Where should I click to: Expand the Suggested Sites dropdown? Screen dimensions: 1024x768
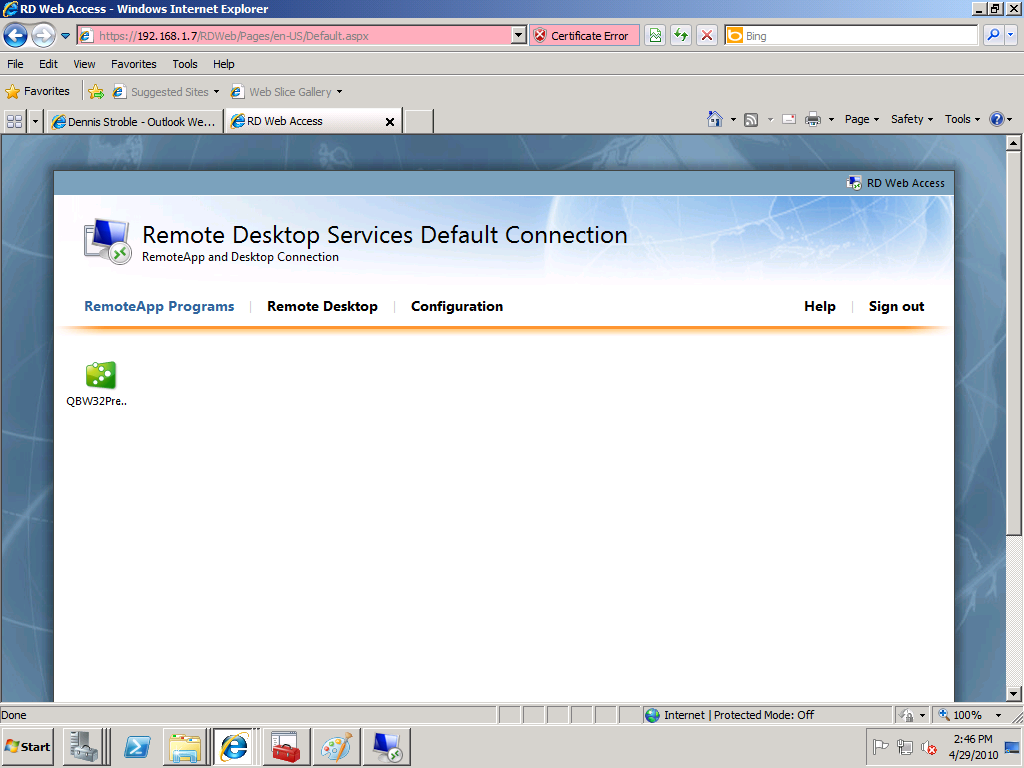216,91
